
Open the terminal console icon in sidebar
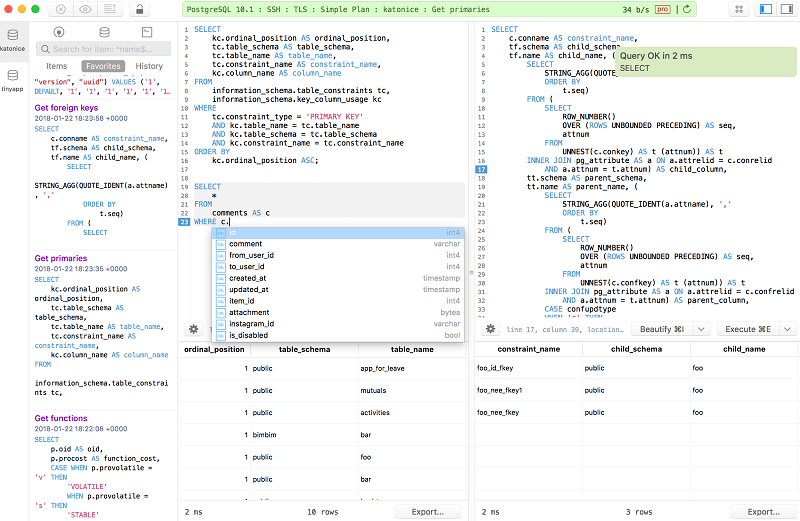click(147, 33)
